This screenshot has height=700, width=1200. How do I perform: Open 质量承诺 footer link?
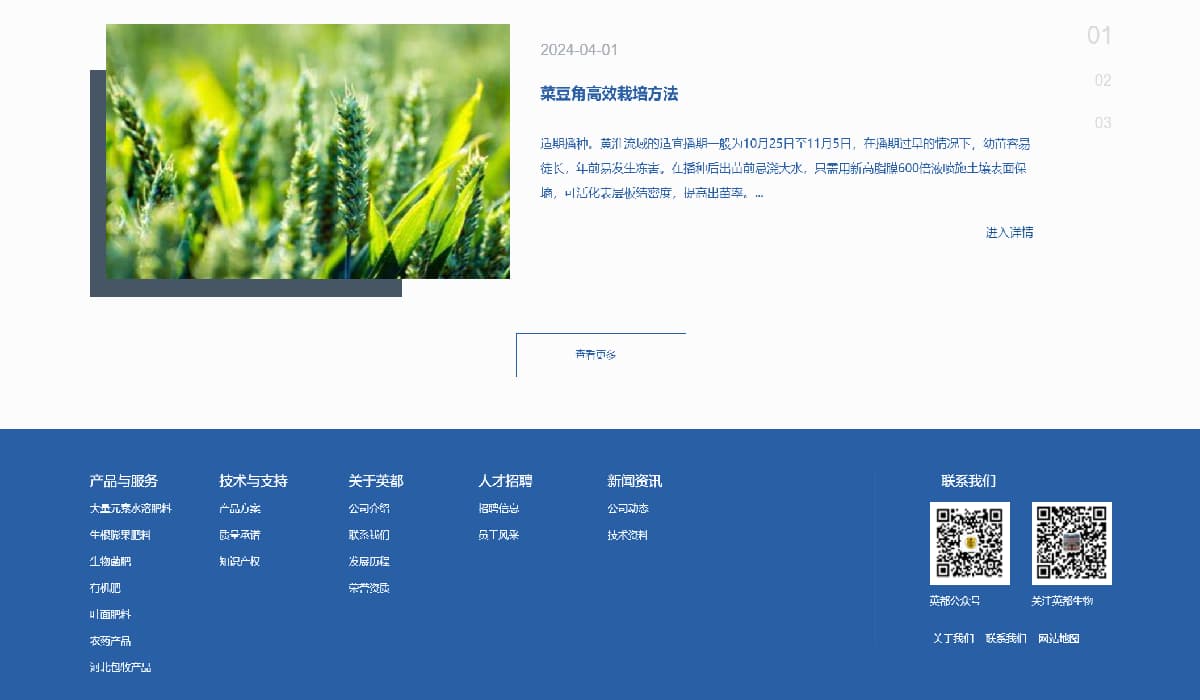click(x=240, y=535)
